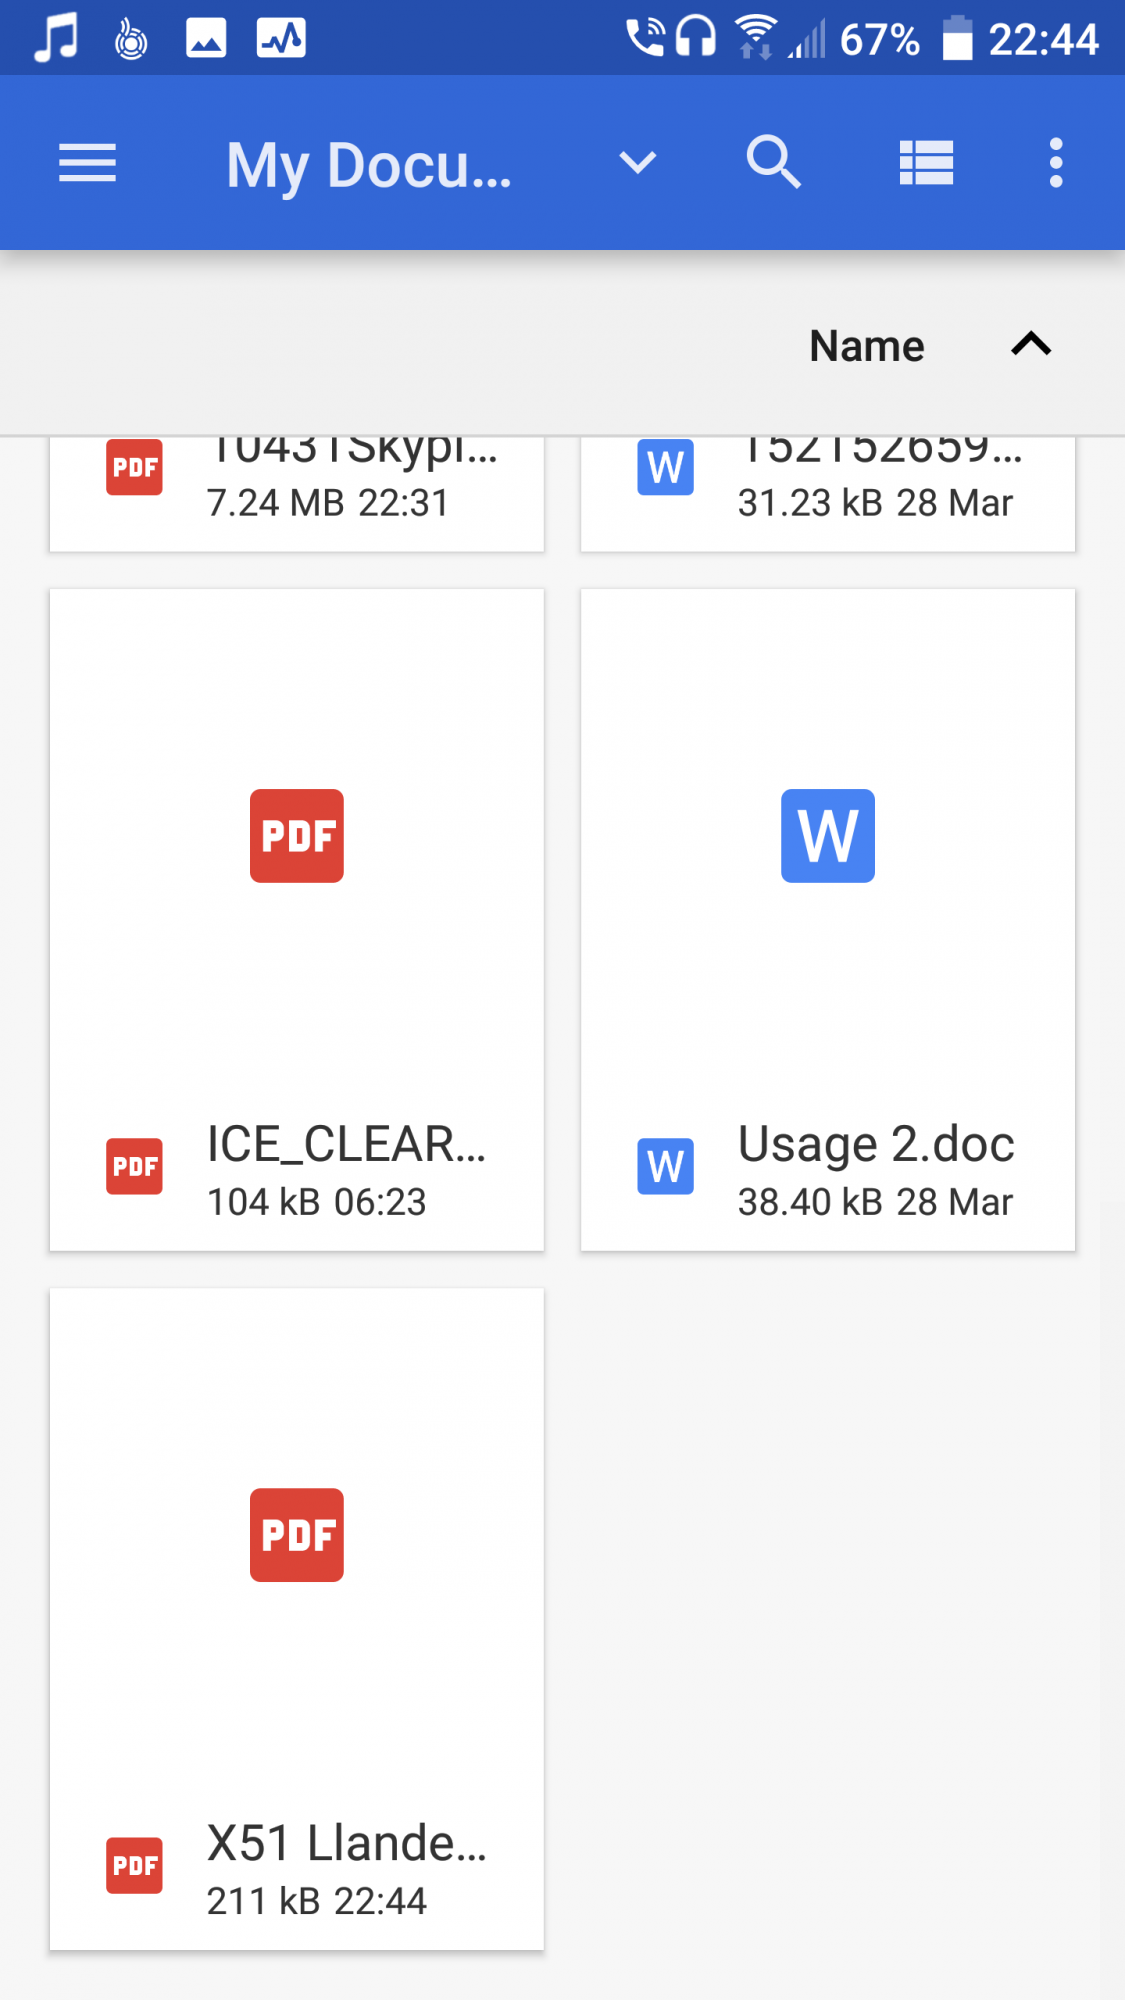
Task: Select the Skypi PDF file of 7.24 MB
Action: (297, 494)
